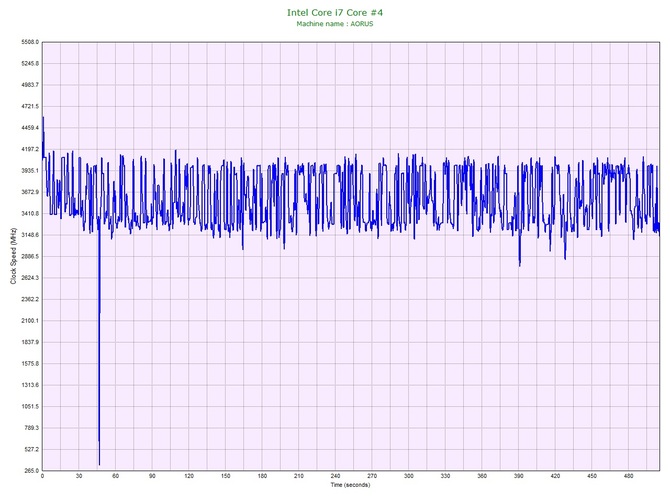Click the 527.2 y-axis value
The image size is (670, 502).
tap(31, 449)
